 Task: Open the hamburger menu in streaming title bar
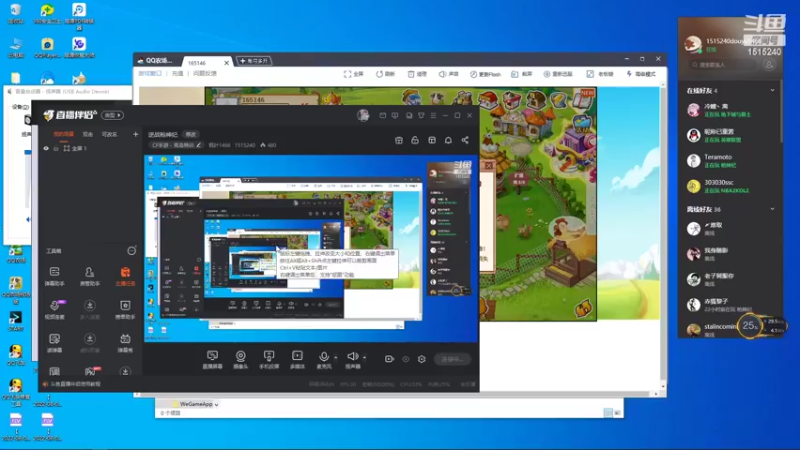433,115
